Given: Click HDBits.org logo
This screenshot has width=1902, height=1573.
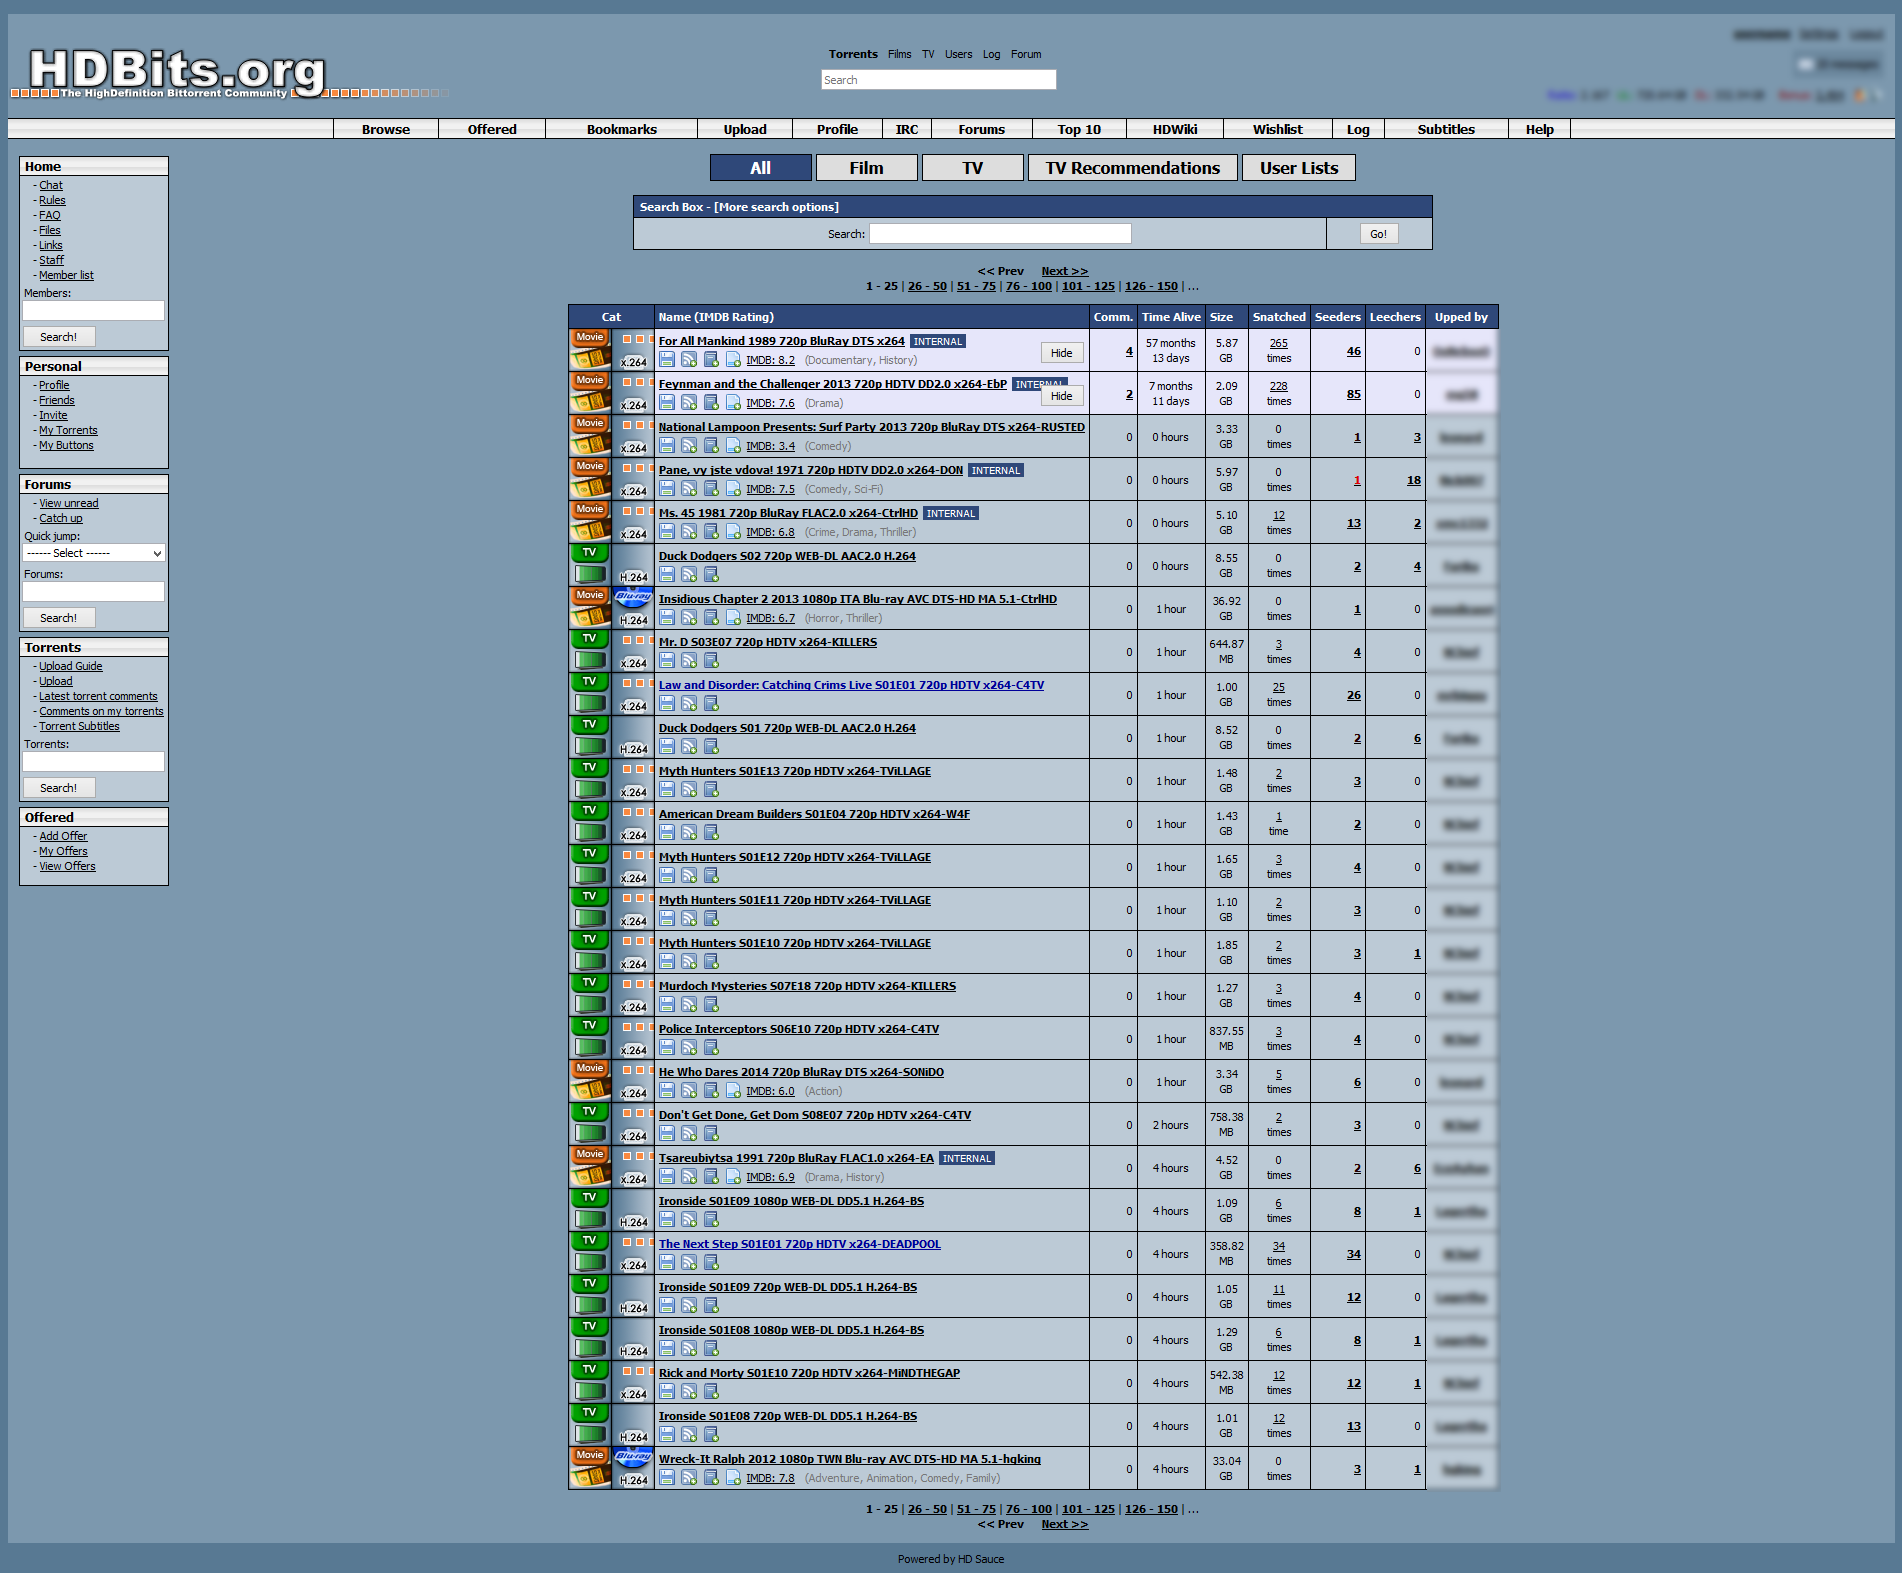Looking at the screenshot, I should click(177, 73).
